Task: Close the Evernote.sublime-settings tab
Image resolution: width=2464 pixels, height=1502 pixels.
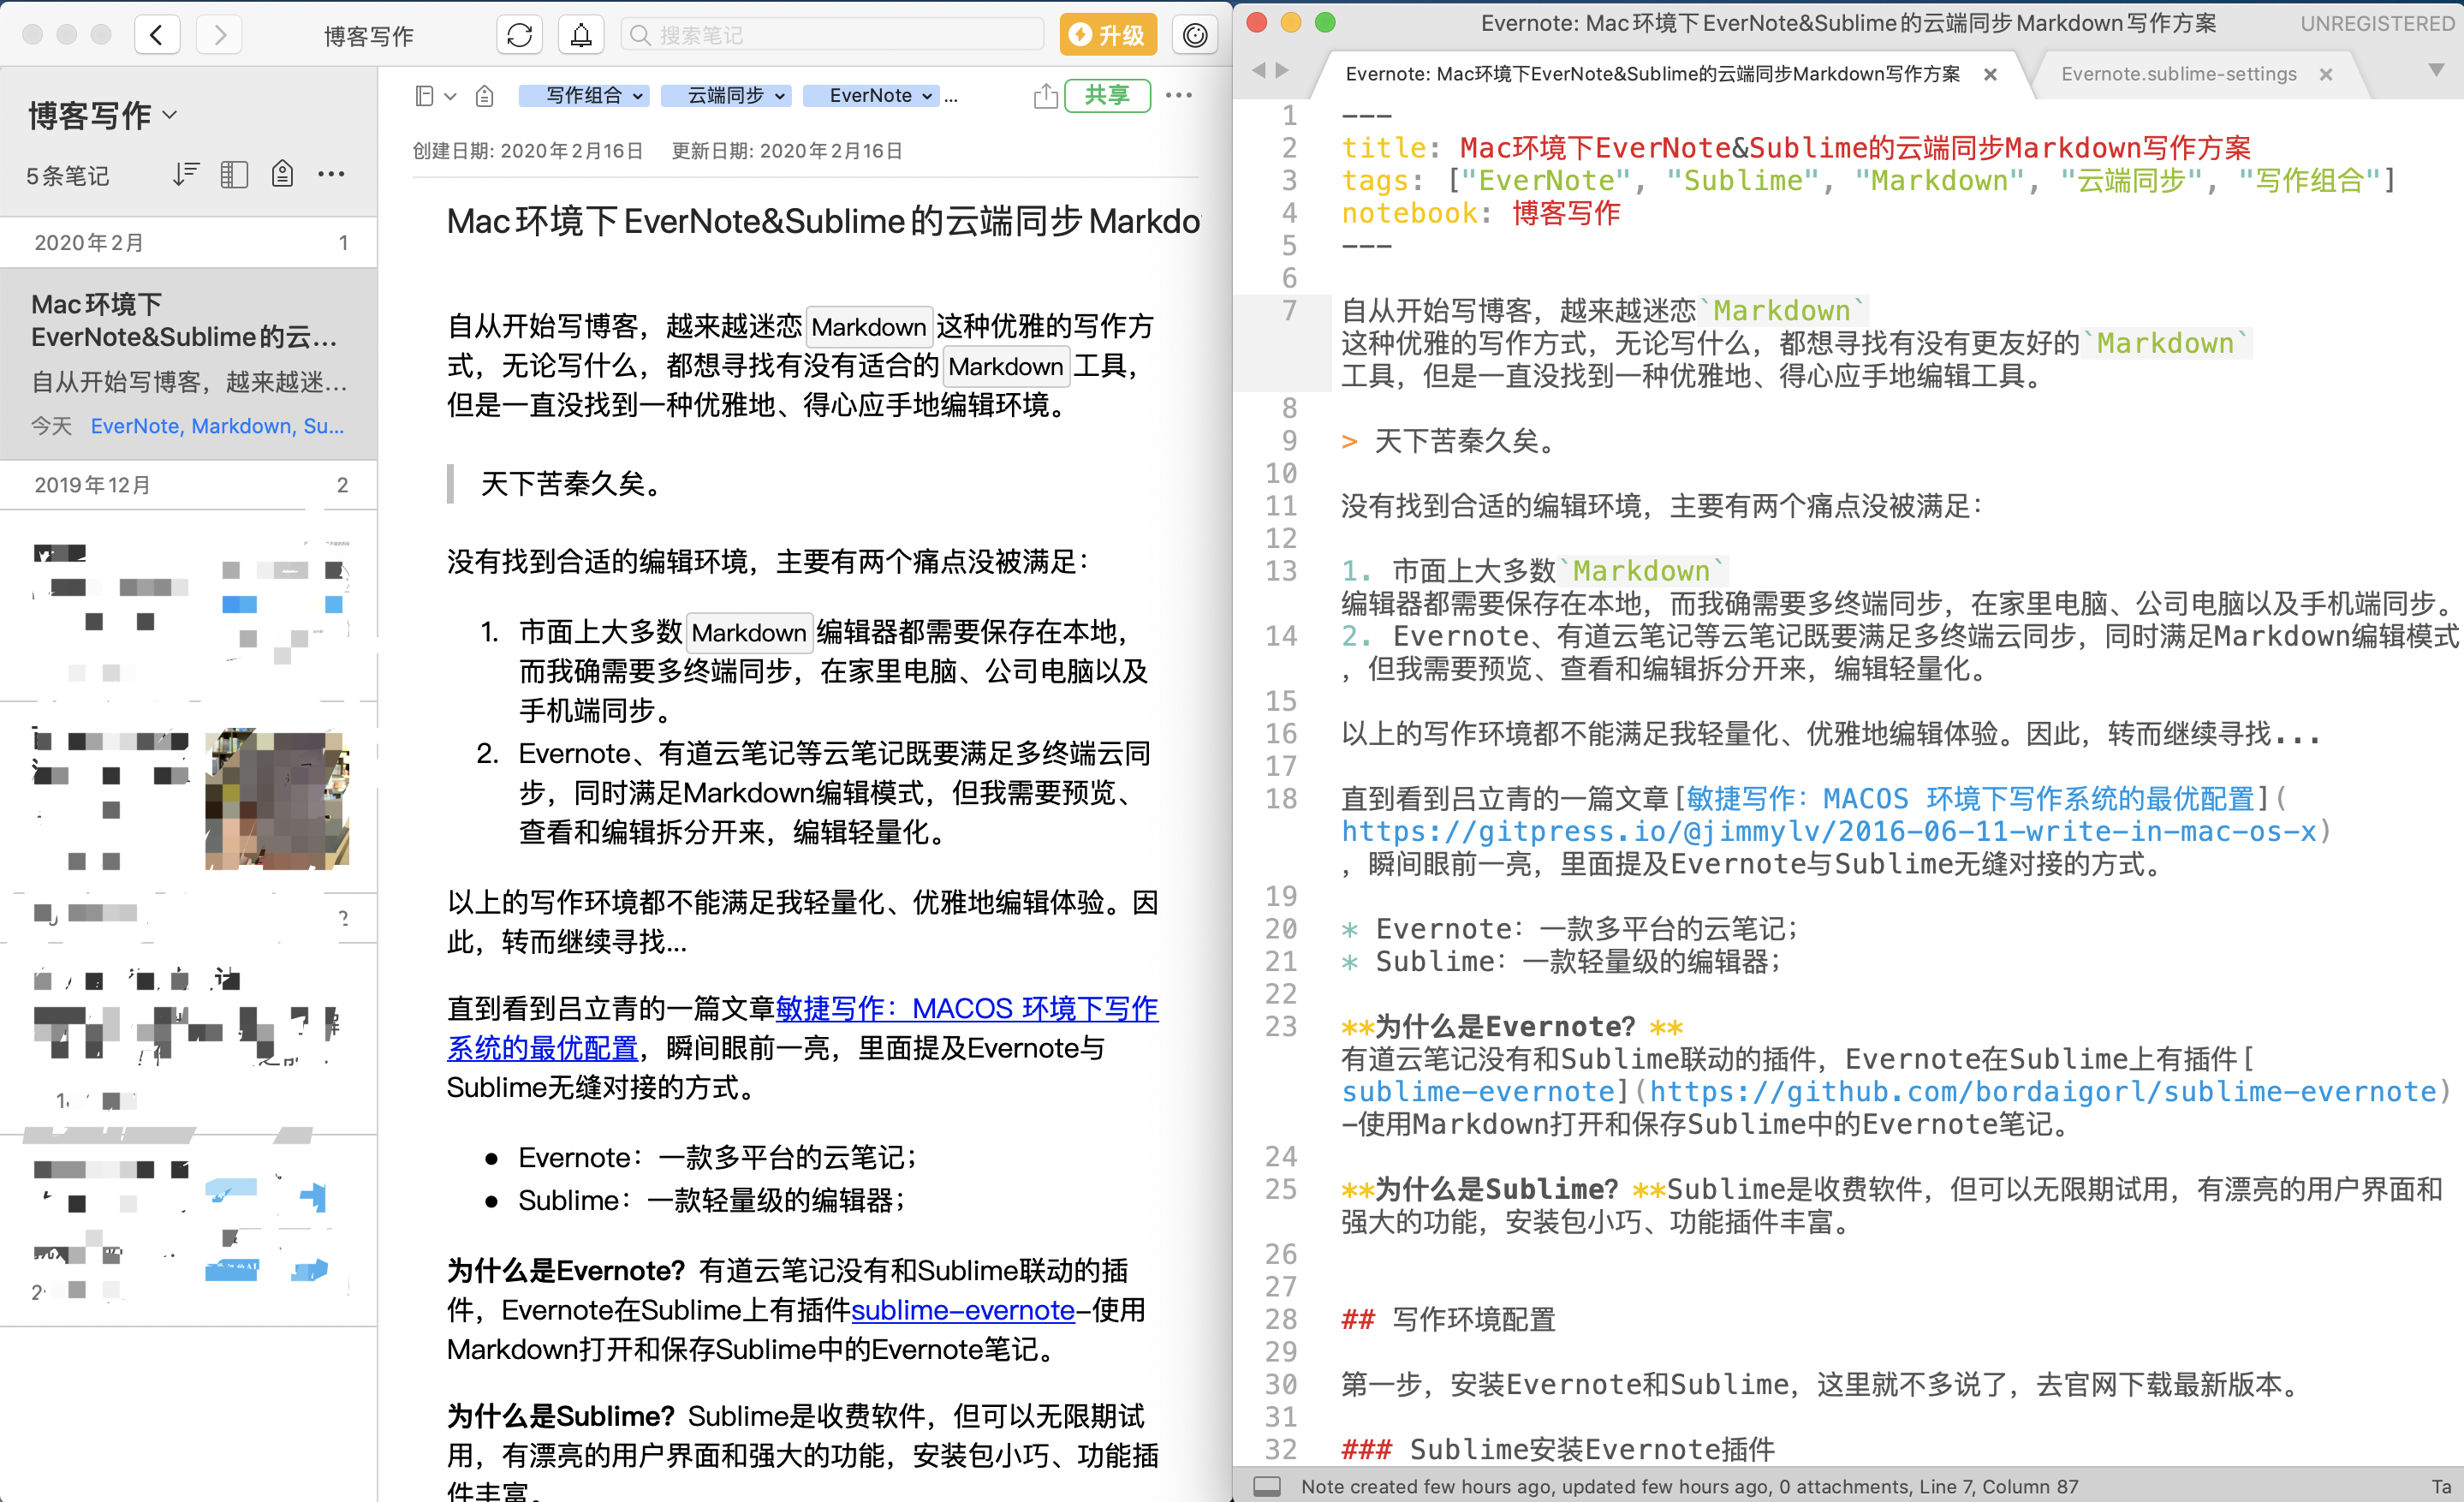Action: click(2326, 74)
